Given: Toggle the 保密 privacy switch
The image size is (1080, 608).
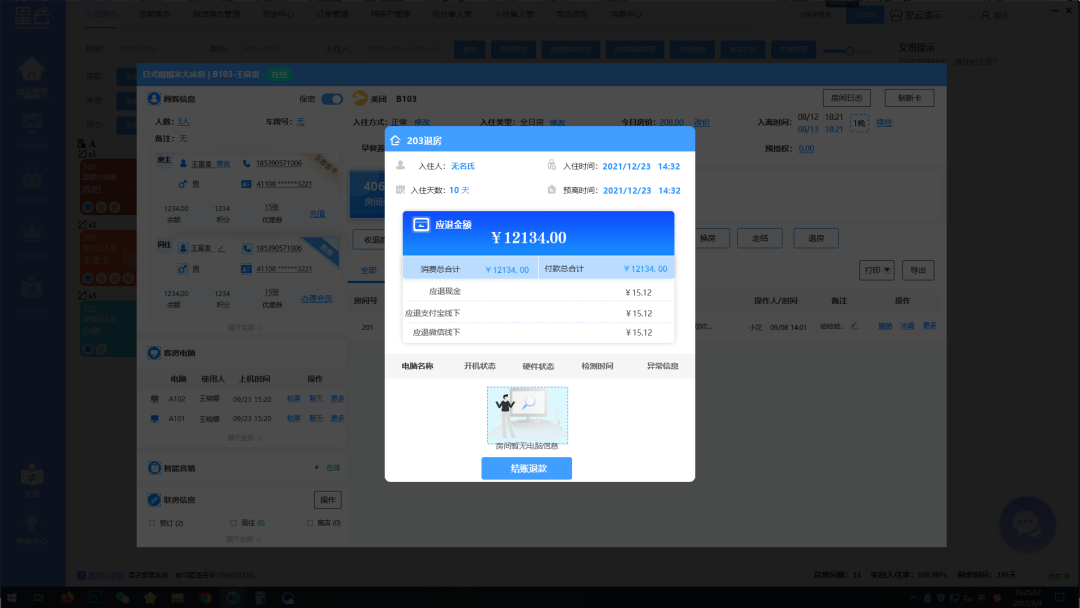Looking at the screenshot, I should 332,99.
